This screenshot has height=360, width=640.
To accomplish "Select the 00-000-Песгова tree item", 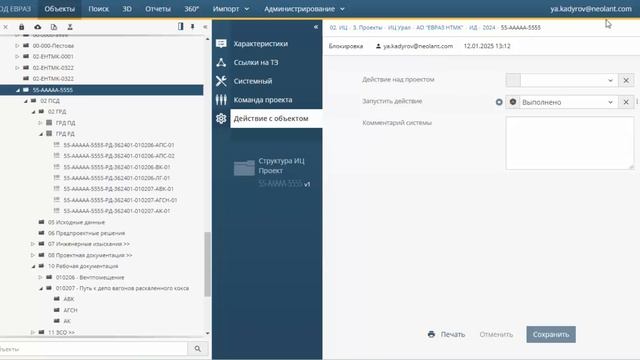I will click(x=53, y=46).
